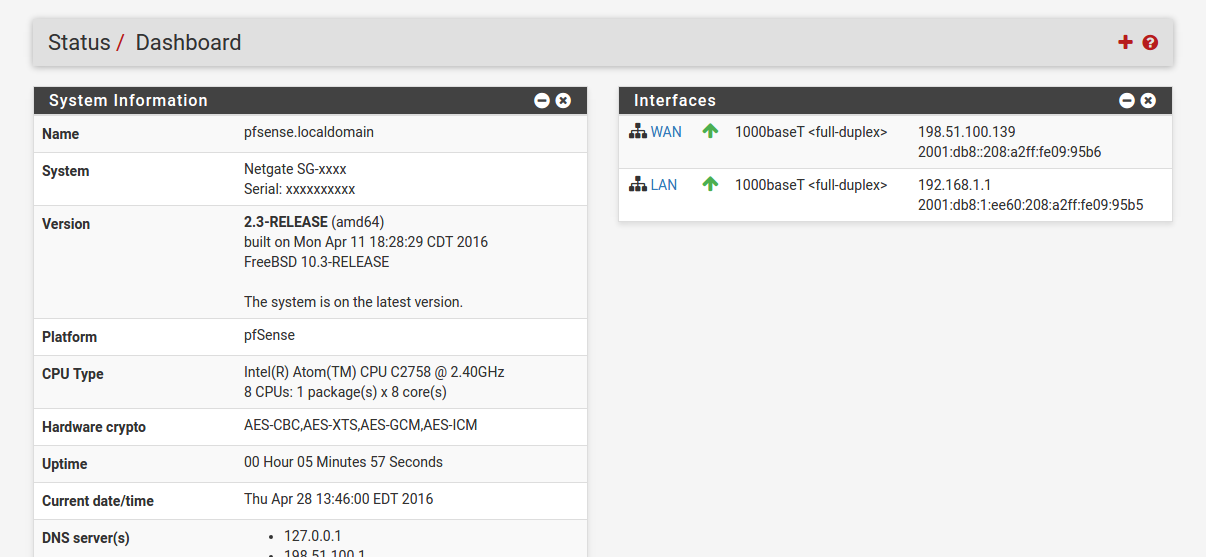Click the red plus Add Widget icon

click(1125, 42)
